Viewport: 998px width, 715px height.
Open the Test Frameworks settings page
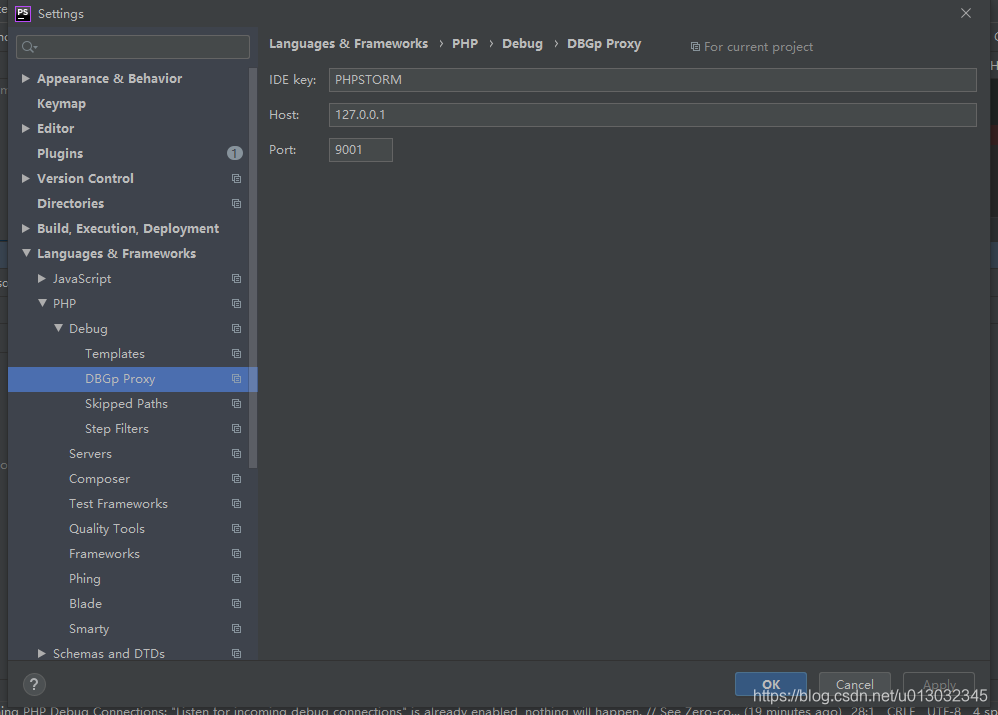[118, 504]
